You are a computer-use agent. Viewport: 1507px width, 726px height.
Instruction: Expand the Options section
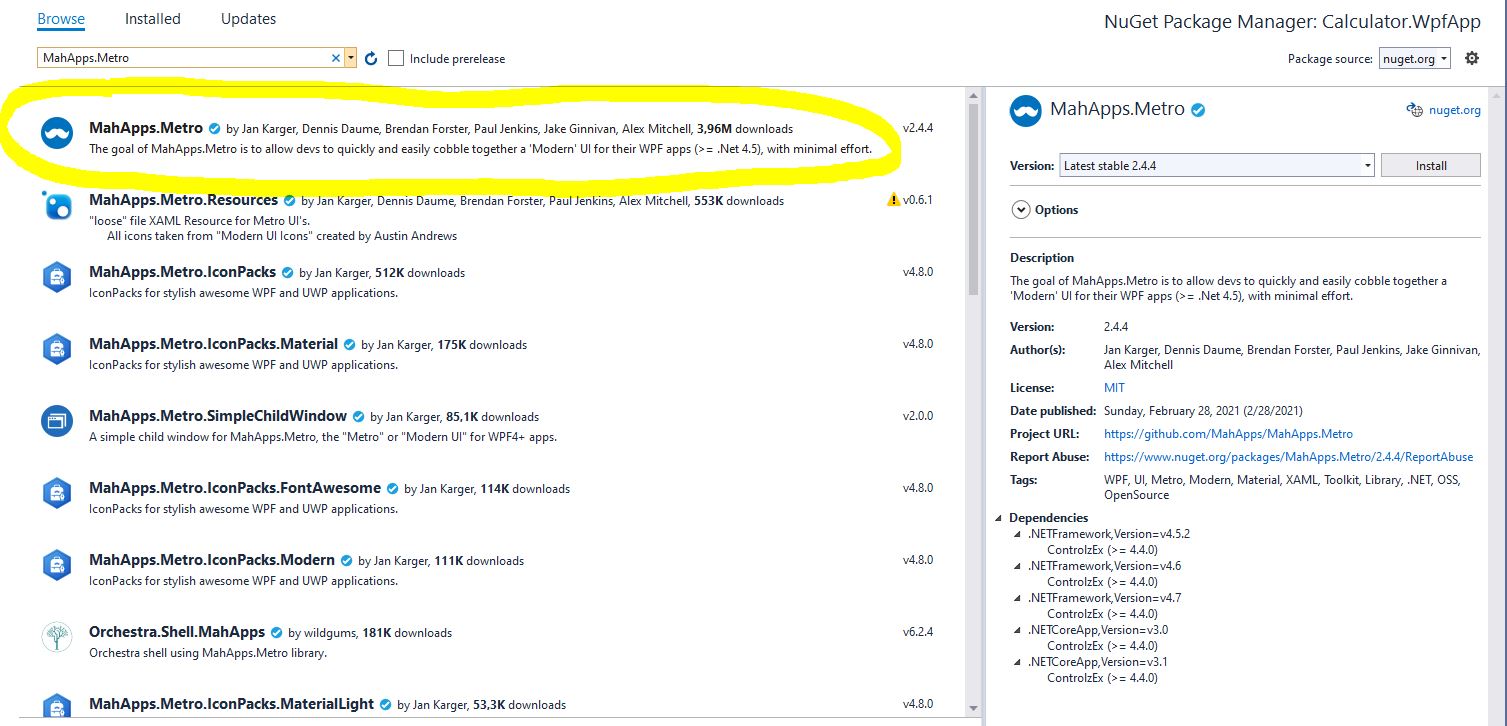pyautogui.click(x=1021, y=210)
